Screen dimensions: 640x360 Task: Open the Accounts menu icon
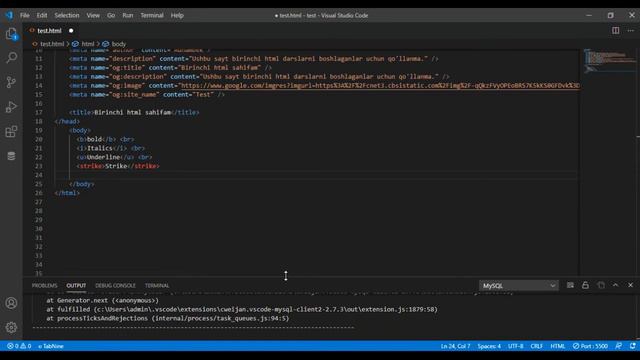click(x=11, y=303)
